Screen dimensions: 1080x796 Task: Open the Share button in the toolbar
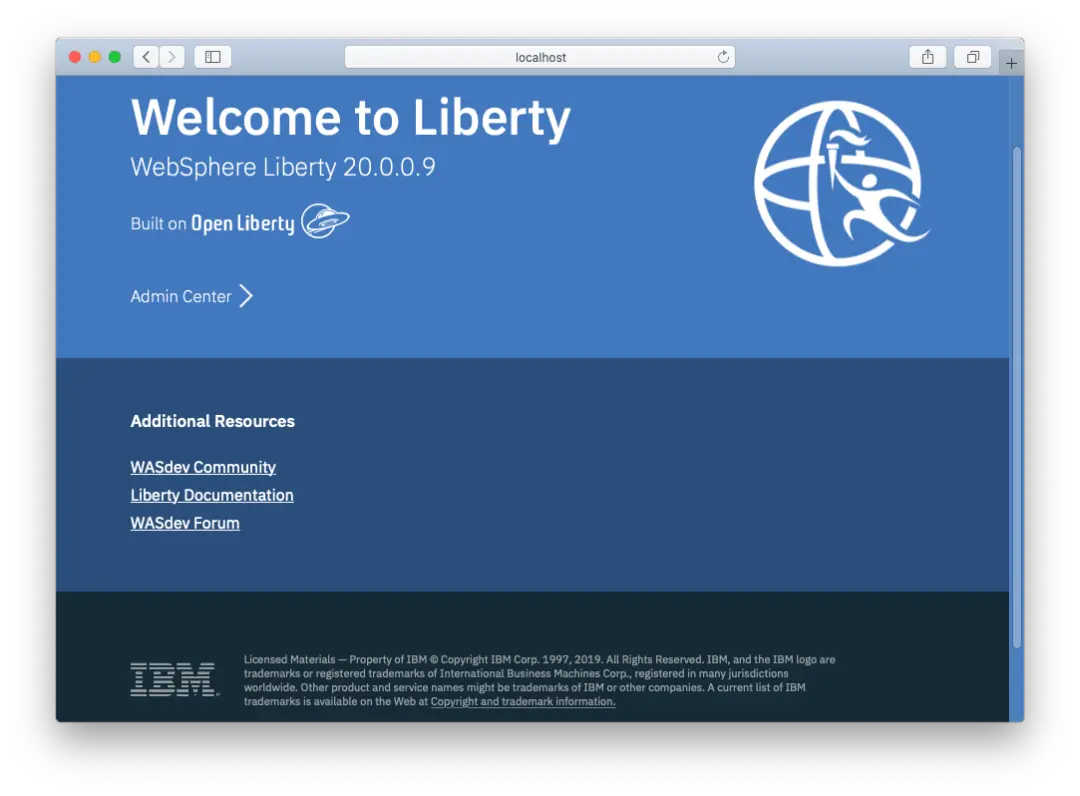click(928, 57)
